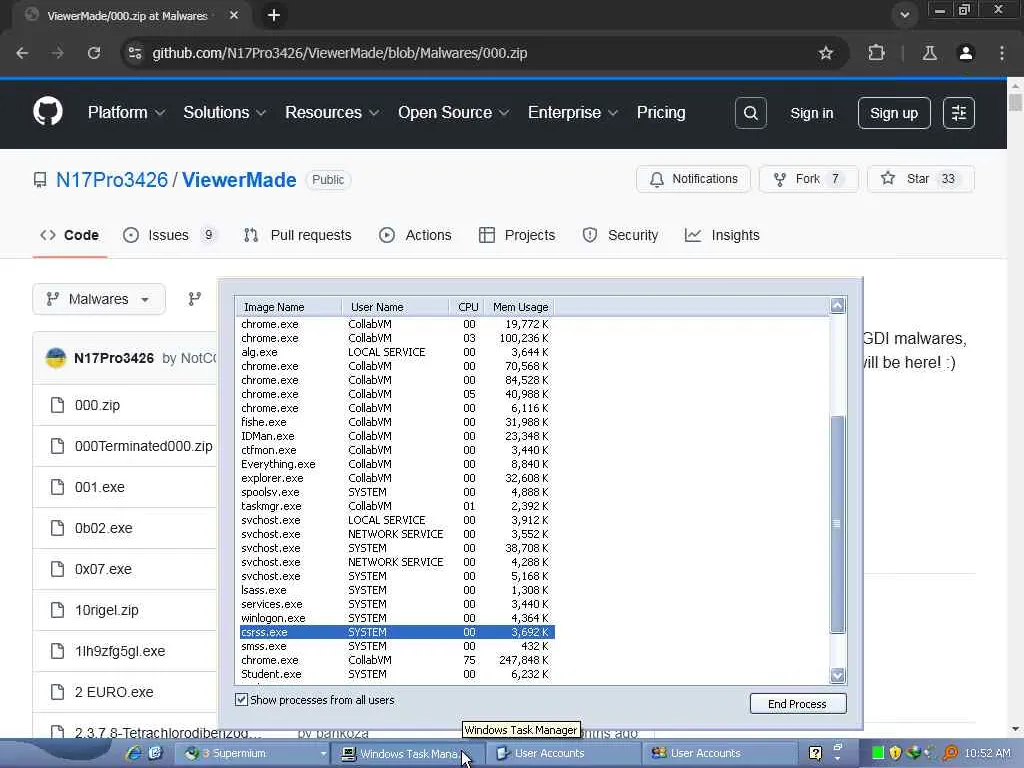Expand the Resources menu
Viewport: 1024px width, 768px height.
click(x=332, y=112)
